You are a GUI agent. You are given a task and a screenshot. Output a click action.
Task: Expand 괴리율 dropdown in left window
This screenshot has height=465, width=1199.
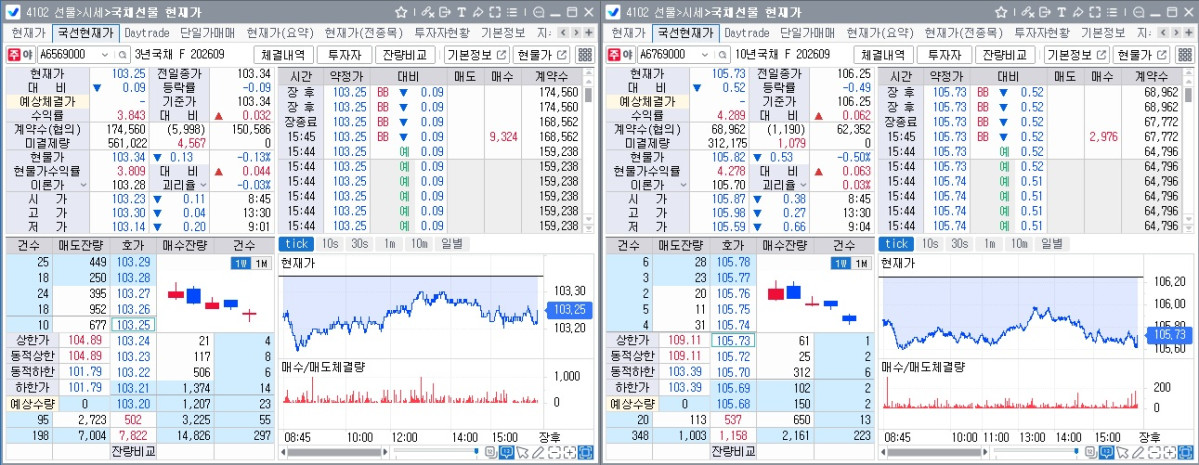pyautogui.click(x=204, y=185)
